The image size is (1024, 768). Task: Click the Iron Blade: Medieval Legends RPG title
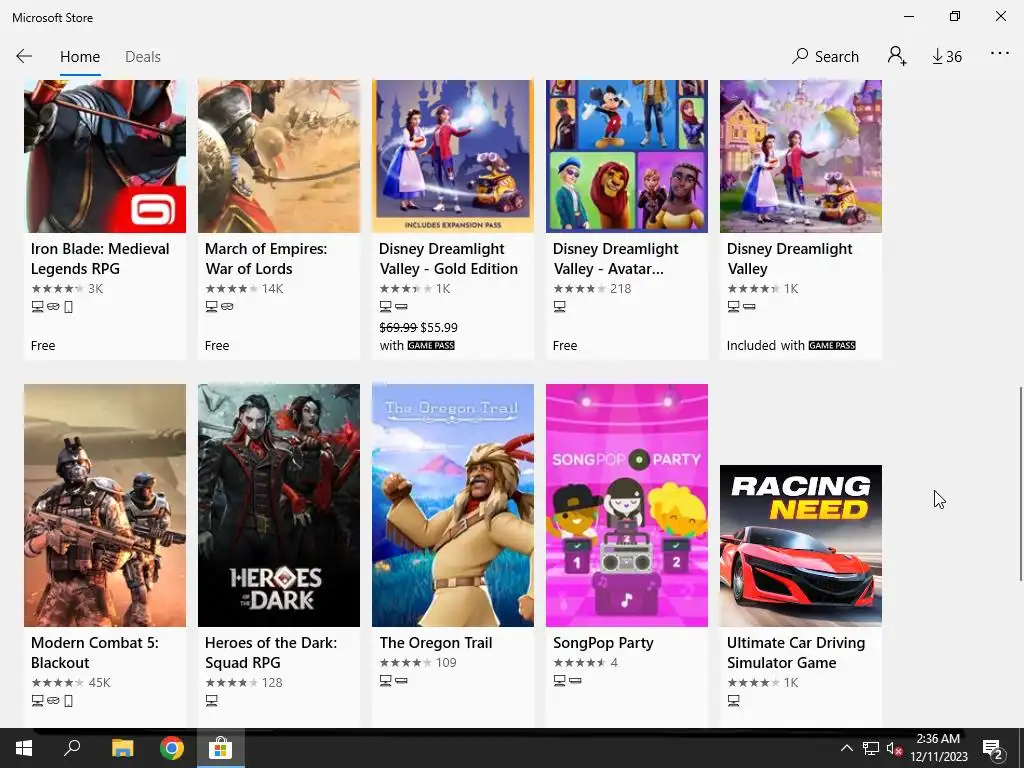(x=100, y=259)
